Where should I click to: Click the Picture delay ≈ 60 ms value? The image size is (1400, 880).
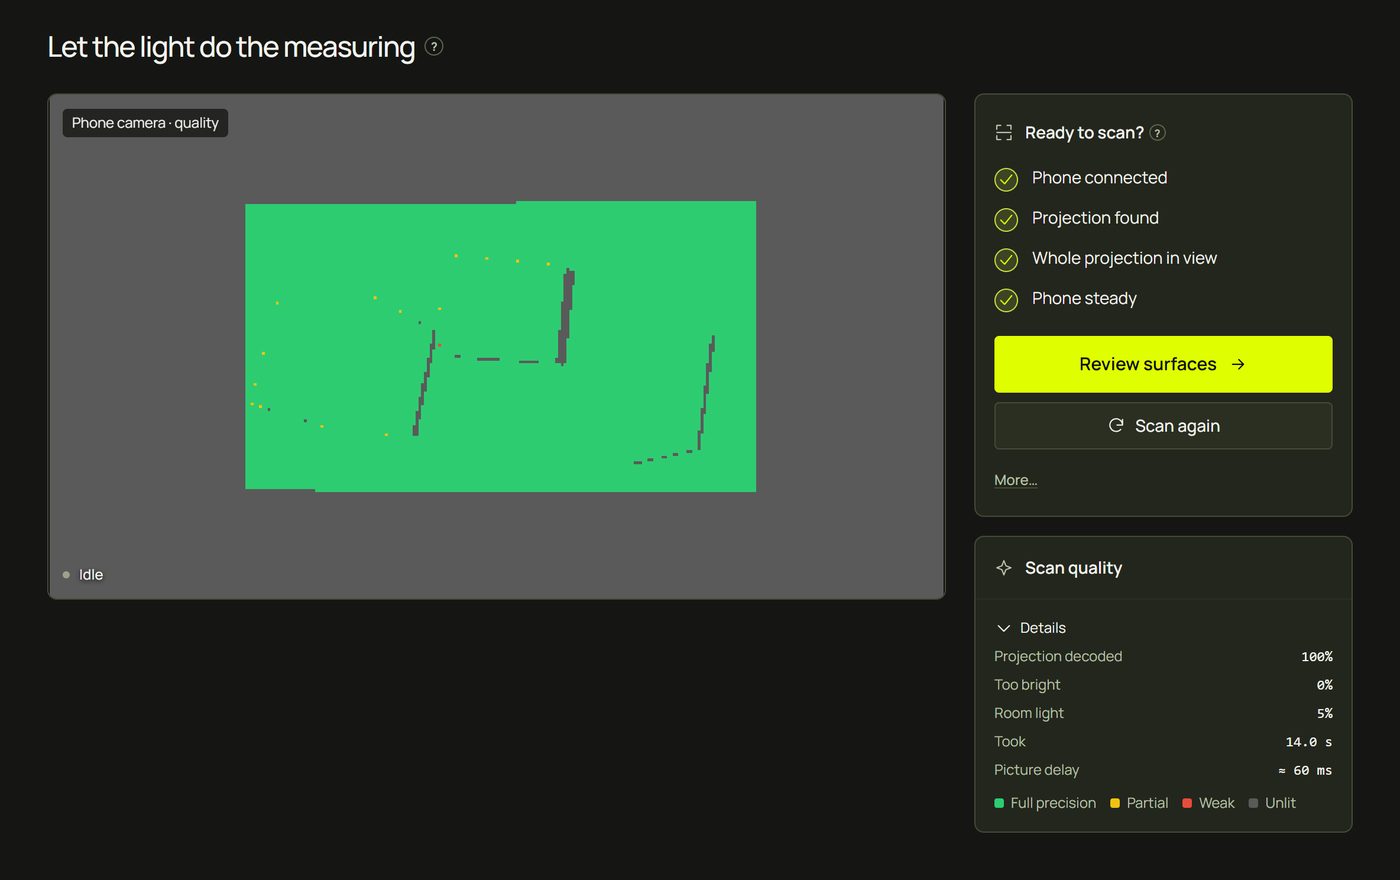(1305, 770)
